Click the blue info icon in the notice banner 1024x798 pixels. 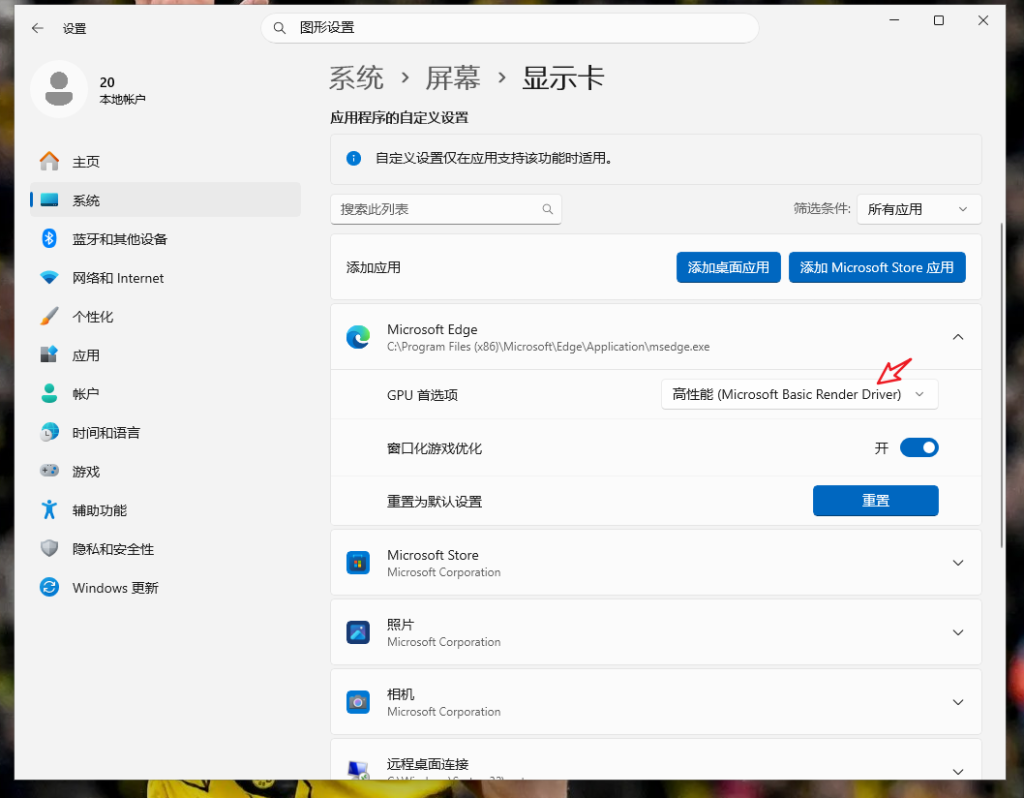[353, 158]
